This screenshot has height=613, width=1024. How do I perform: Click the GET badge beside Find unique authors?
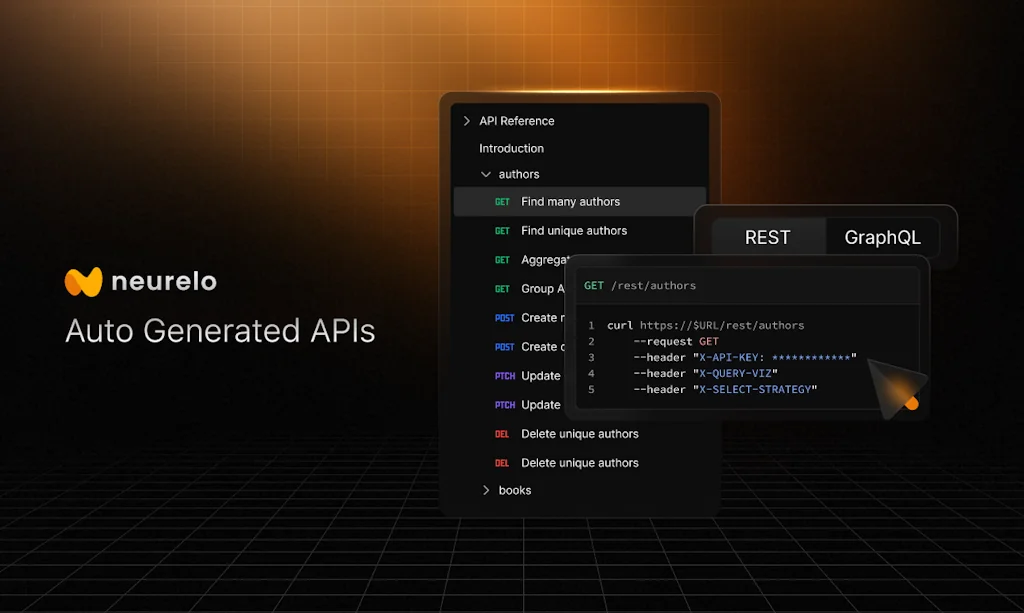pyautogui.click(x=501, y=230)
